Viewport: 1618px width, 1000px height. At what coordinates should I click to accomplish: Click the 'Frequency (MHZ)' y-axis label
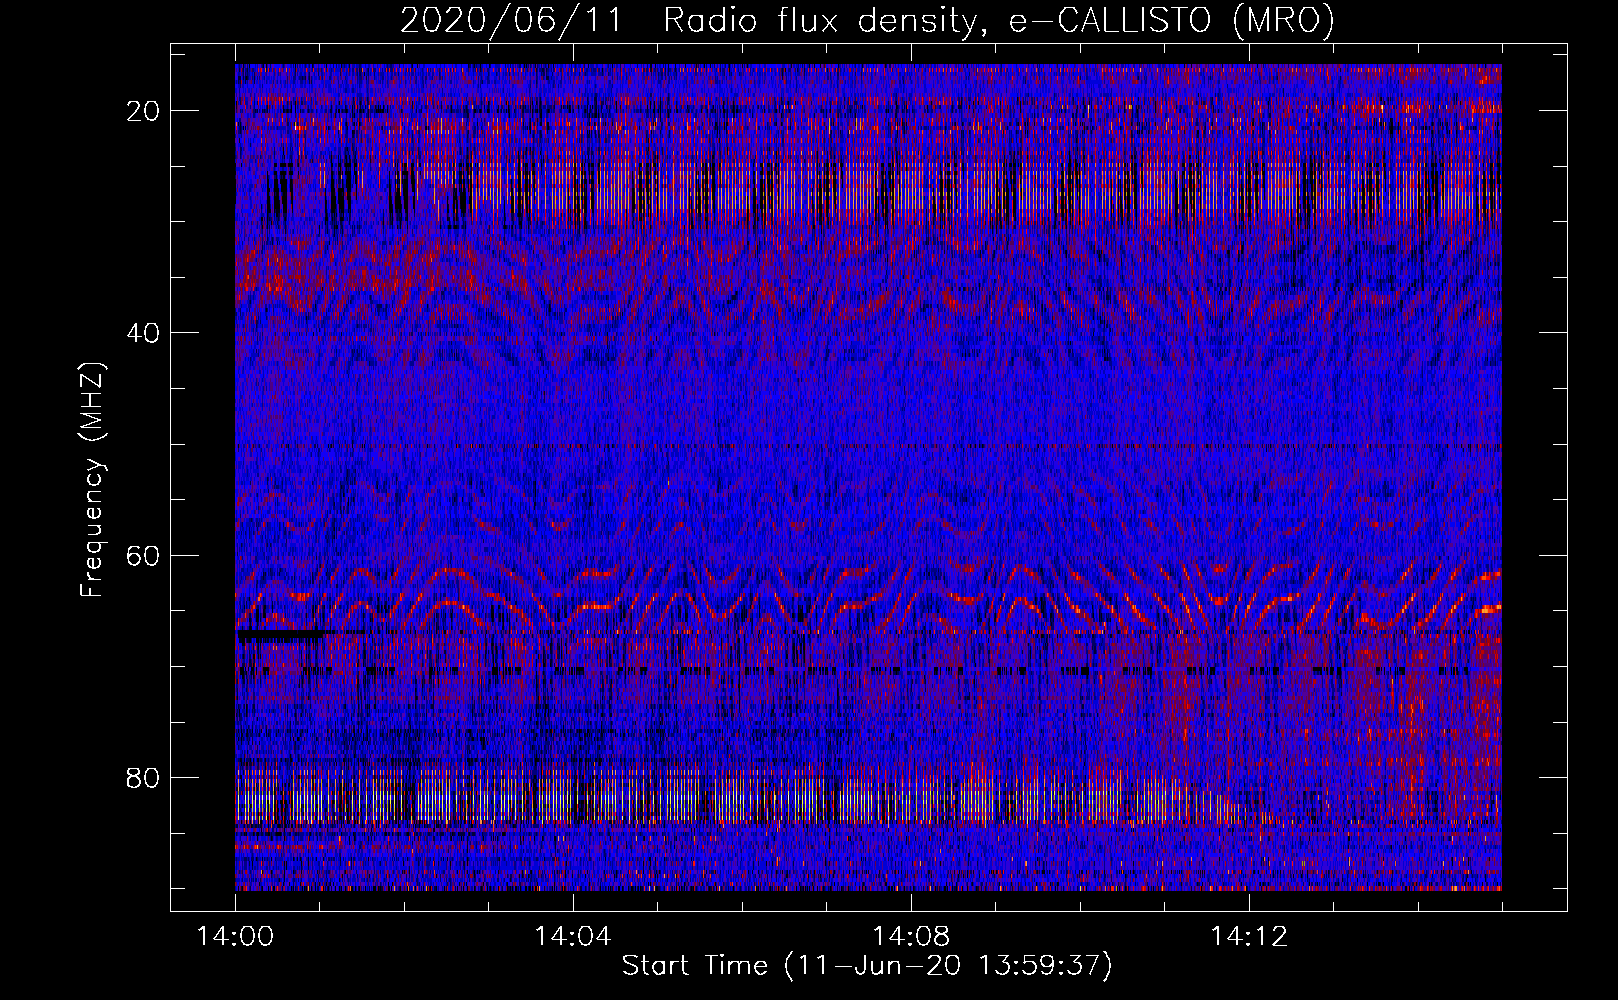click(92, 480)
